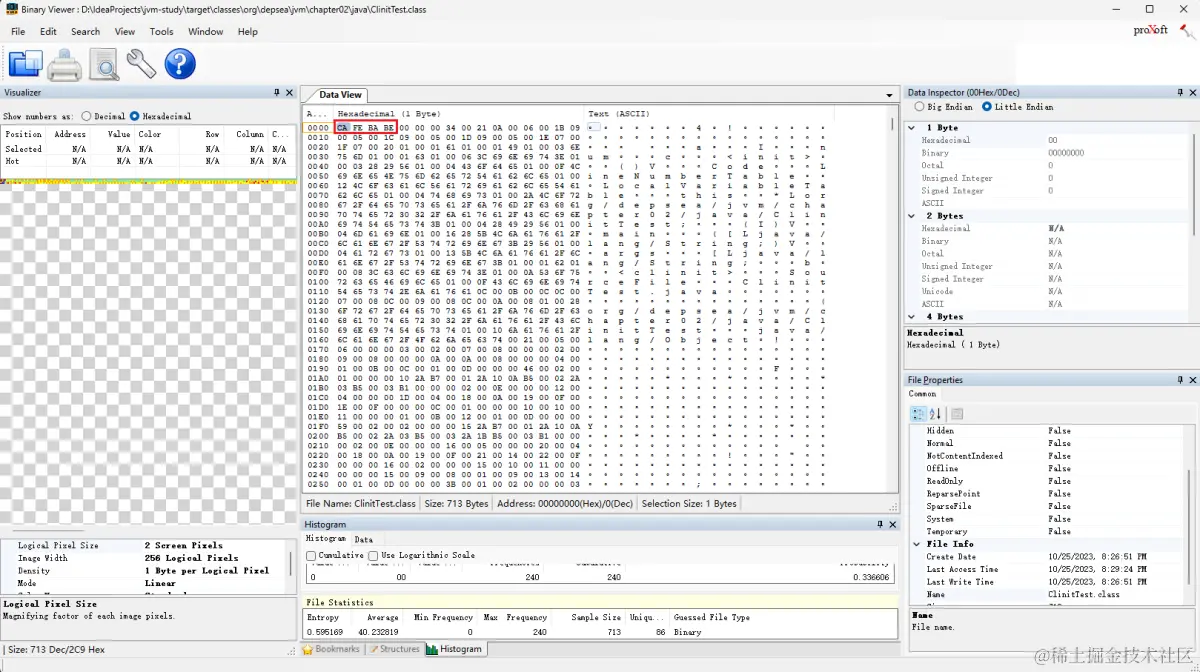Image resolution: width=1200 pixels, height=672 pixels.
Task: Click the blue Help question icon
Action: (180, 64)
